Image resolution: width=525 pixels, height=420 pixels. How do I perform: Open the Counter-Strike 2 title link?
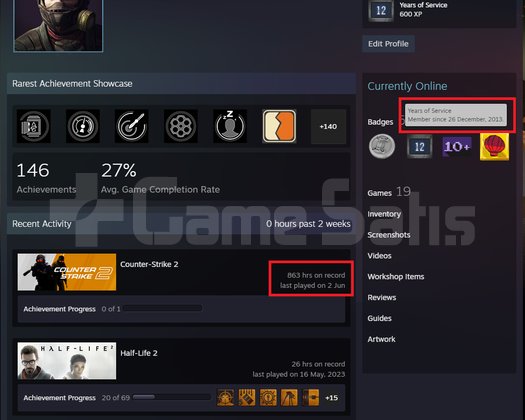(x=149, y=264)
